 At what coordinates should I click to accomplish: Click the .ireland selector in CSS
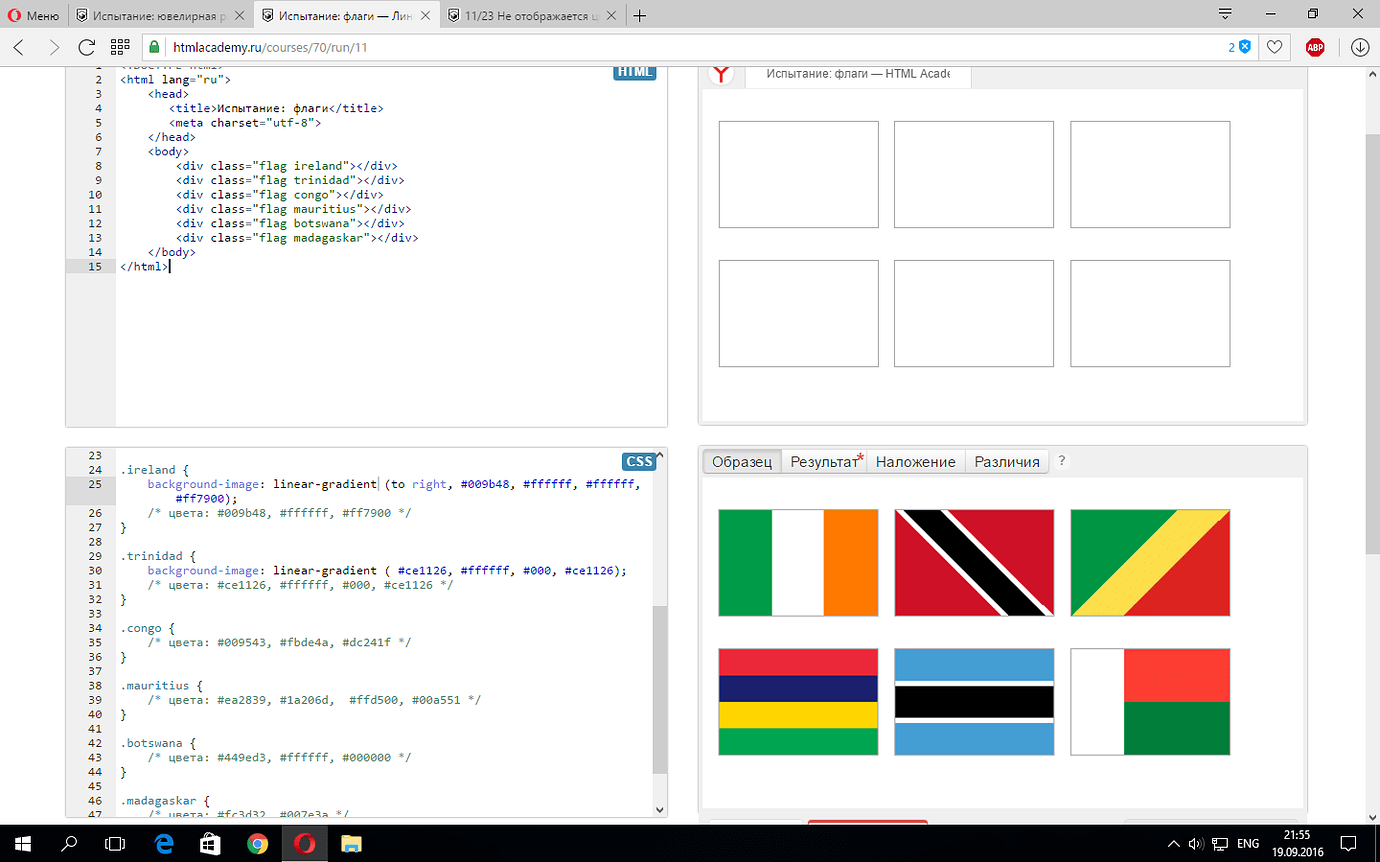[148, 470]
